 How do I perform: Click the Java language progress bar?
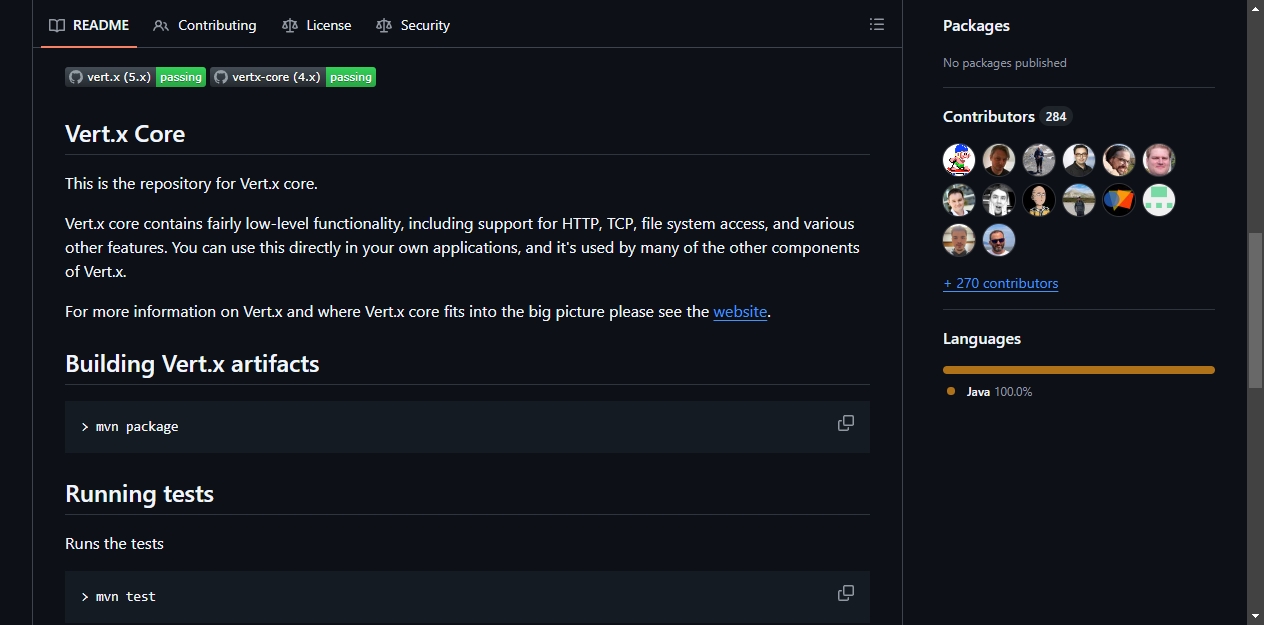1079,370
